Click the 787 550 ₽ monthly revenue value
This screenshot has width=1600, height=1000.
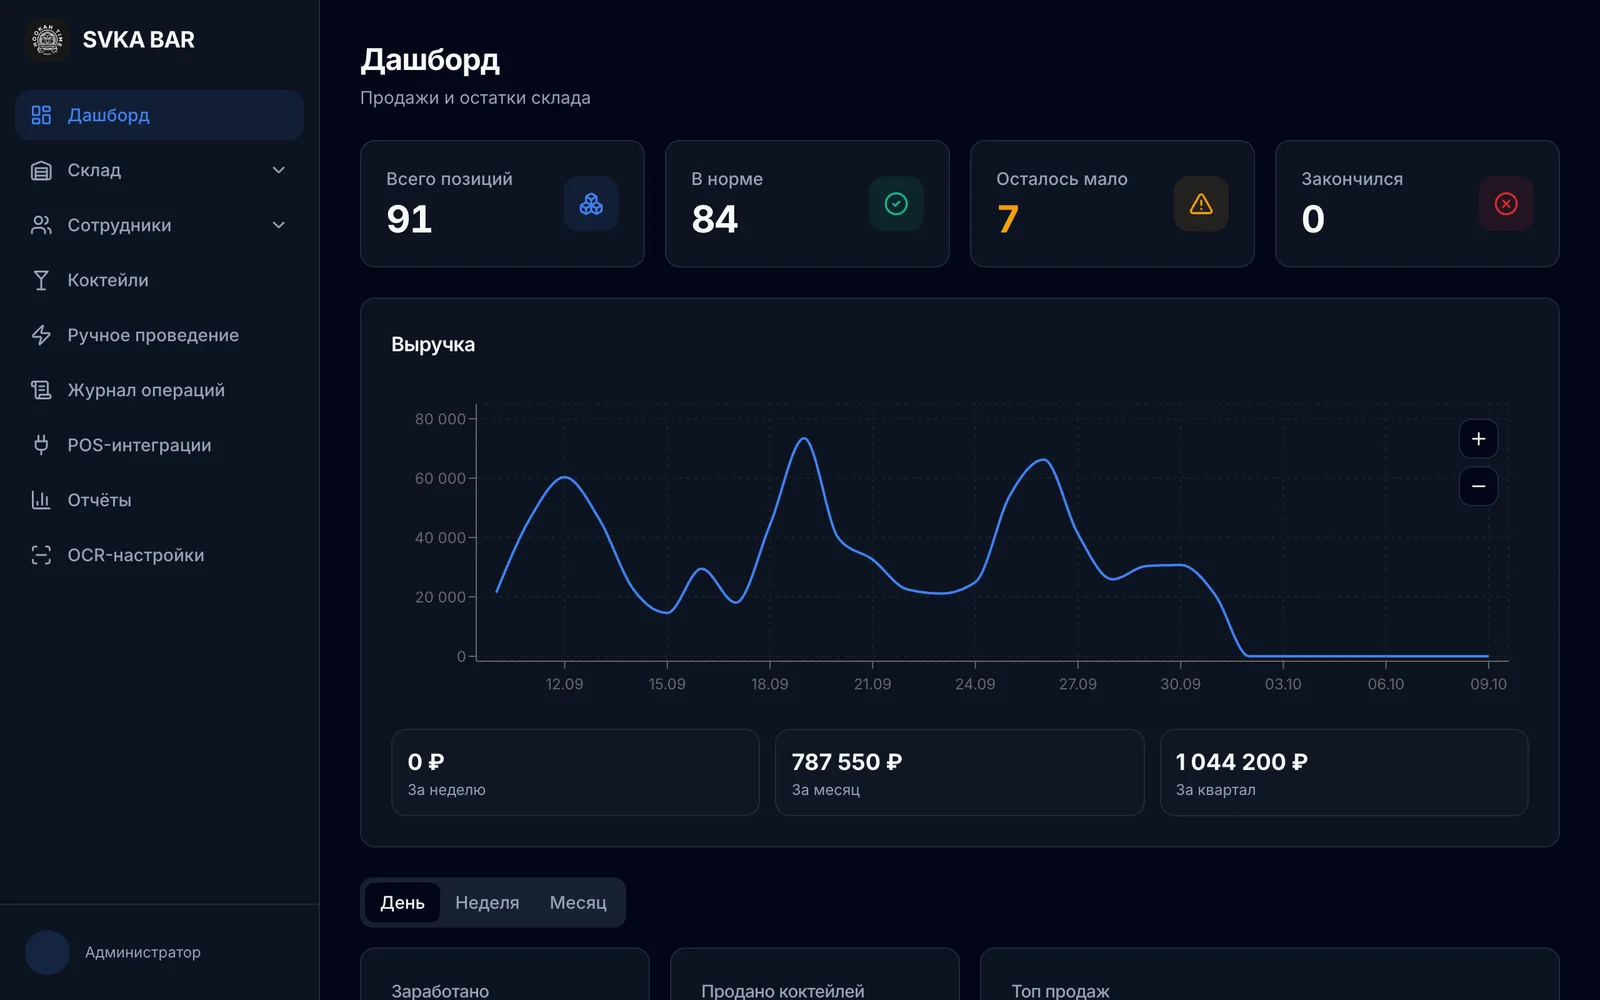pyautogui.click(x=847, y=762)
